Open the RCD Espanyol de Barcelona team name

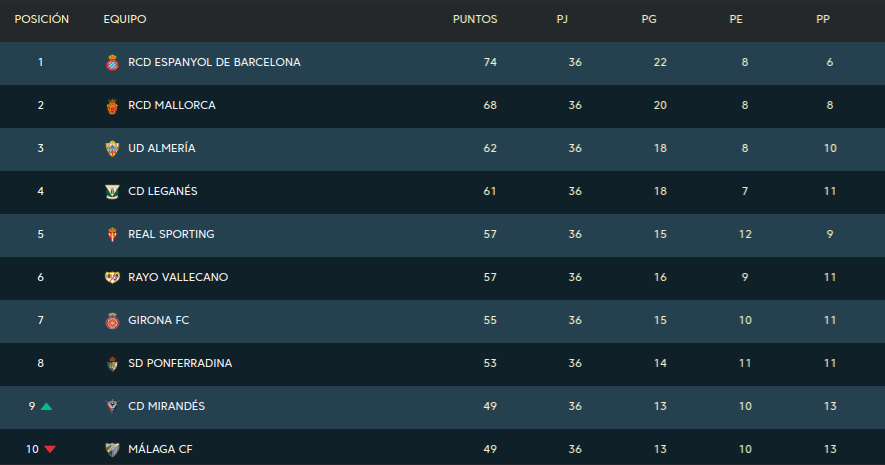214,62
